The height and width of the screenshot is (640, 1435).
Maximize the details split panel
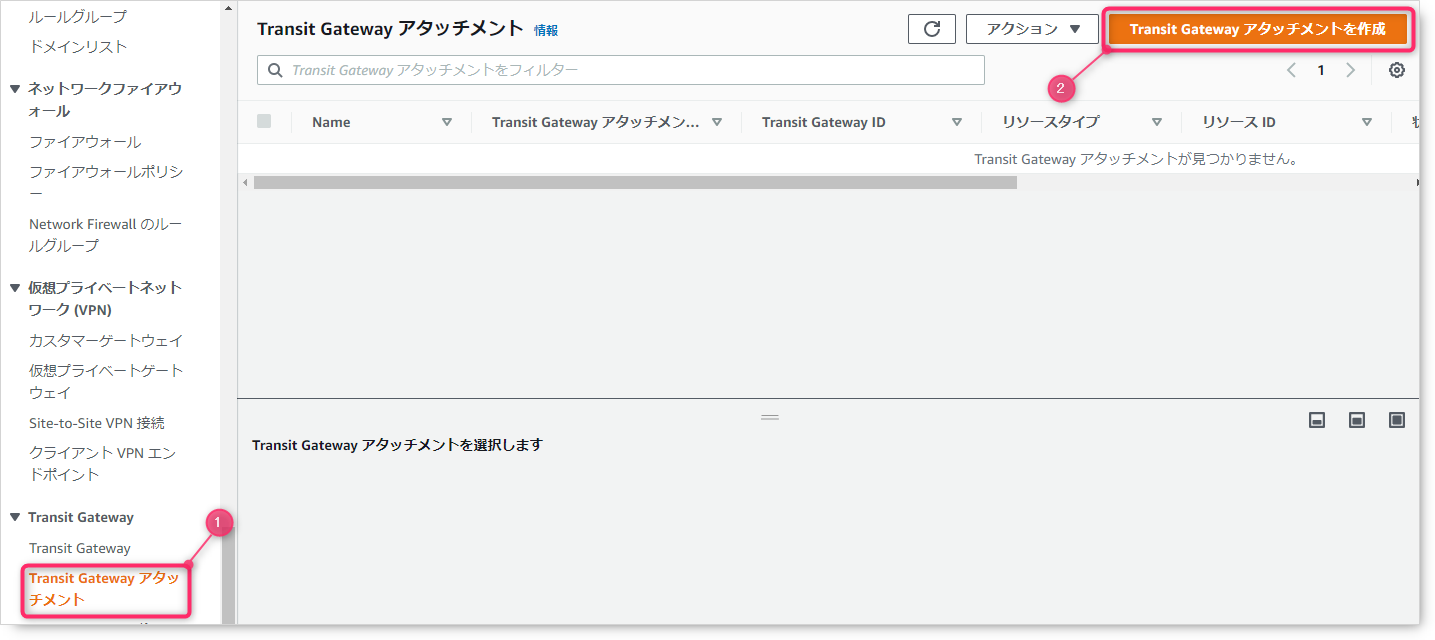tap(1397, 420)
